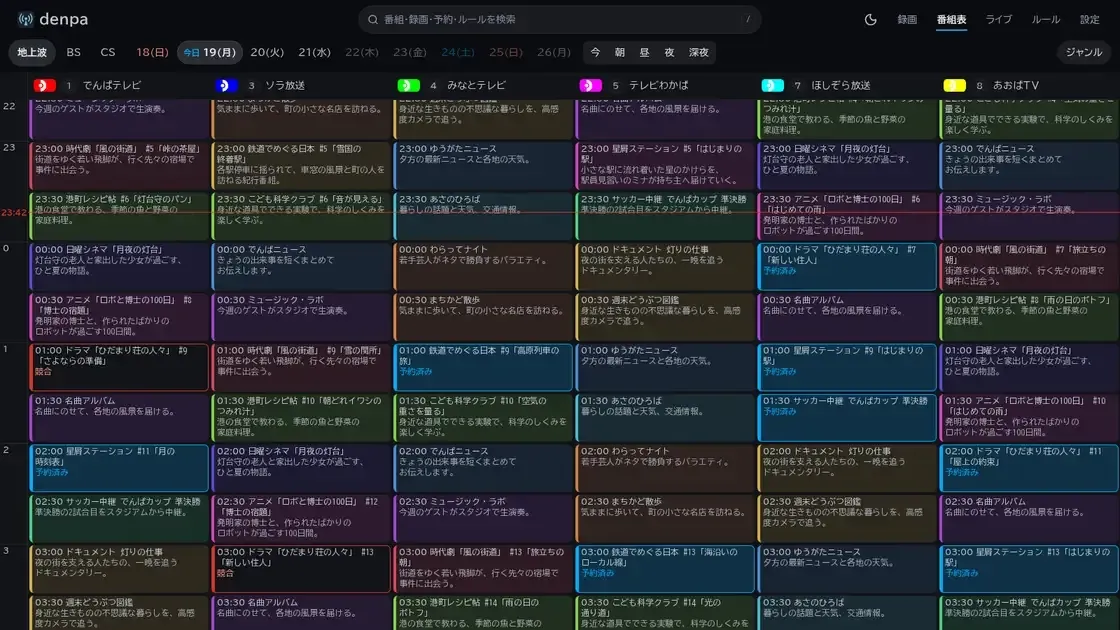This screenshot has width=1120, height=630.
Task: Click the 23:42 current time marker
Action: click(14, 212)
